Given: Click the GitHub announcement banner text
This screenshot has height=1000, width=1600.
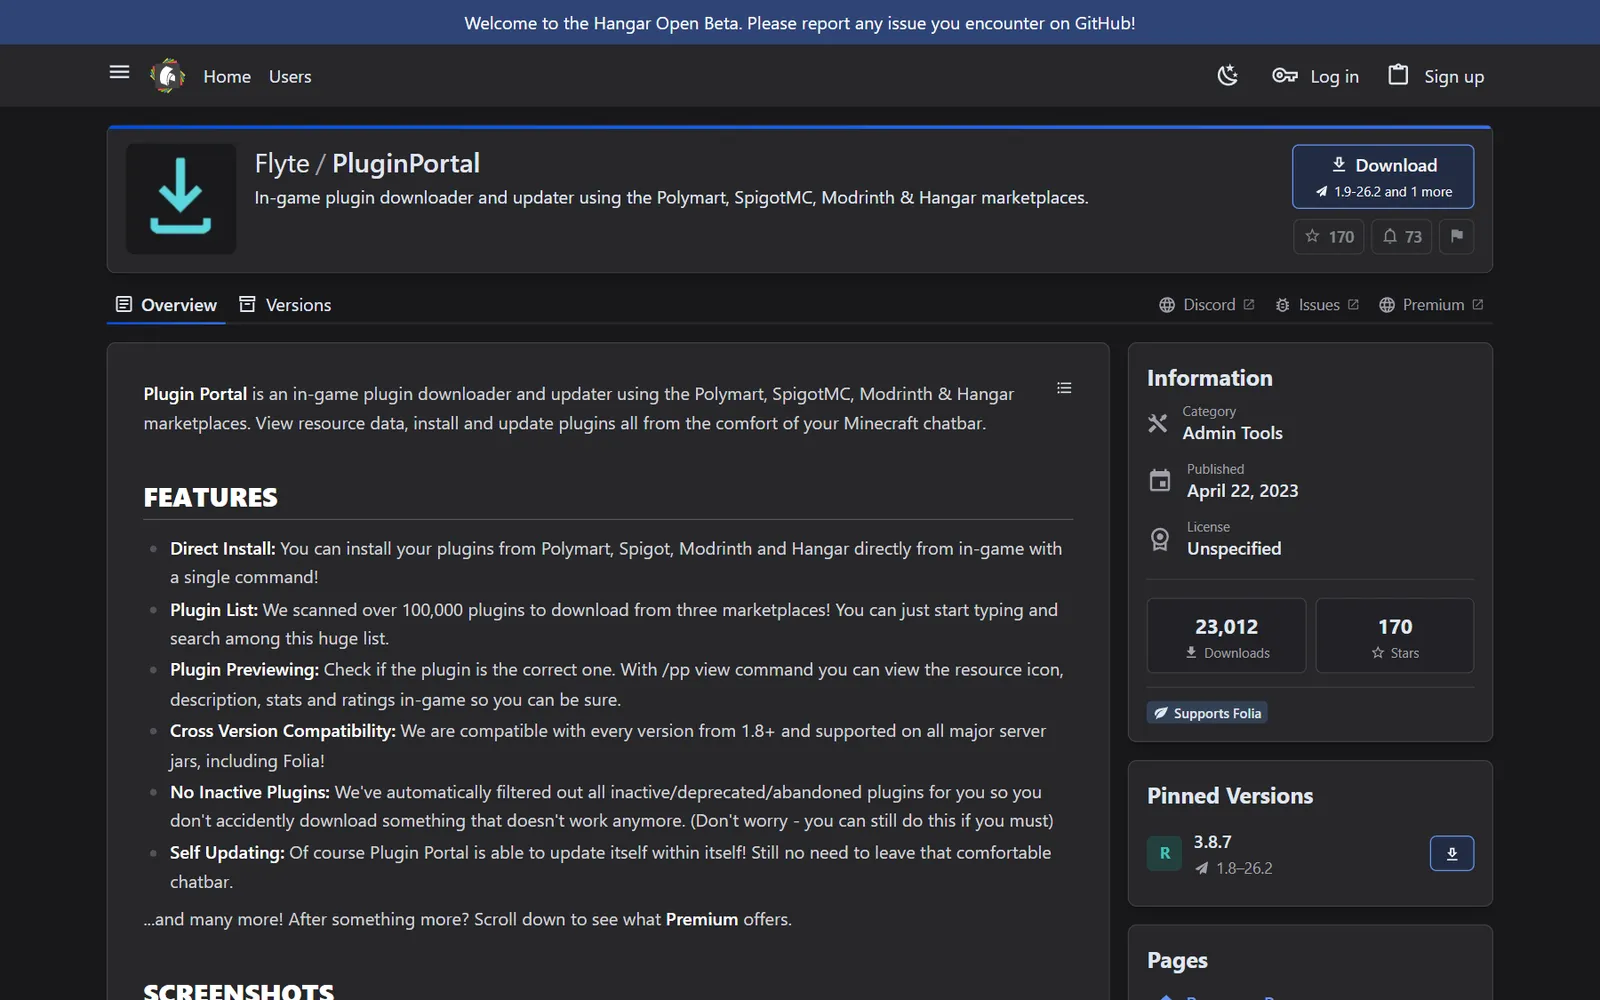Looking at the screenshot, I should 800,23.
